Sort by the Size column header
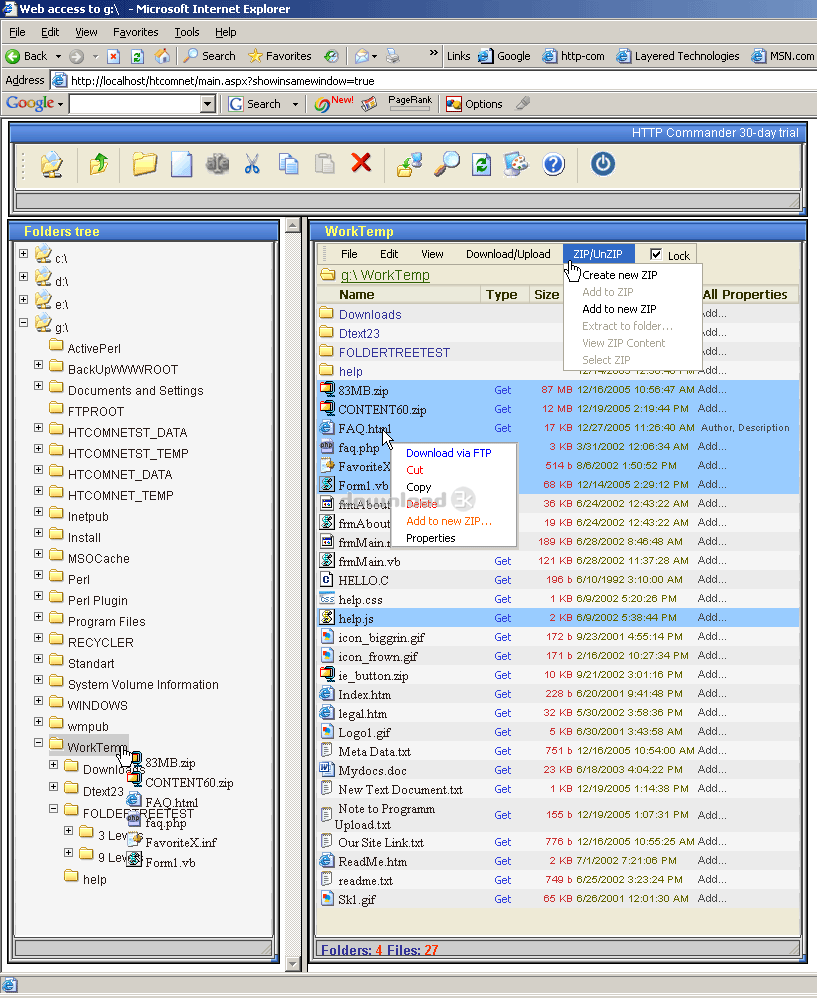 click(x=547, y=295)
